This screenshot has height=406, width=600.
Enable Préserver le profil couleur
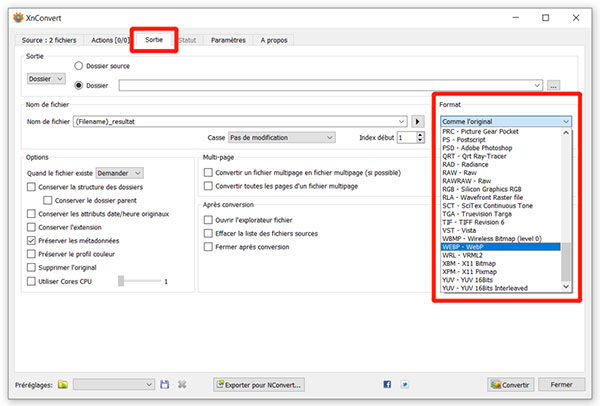[x=31, y=254]
